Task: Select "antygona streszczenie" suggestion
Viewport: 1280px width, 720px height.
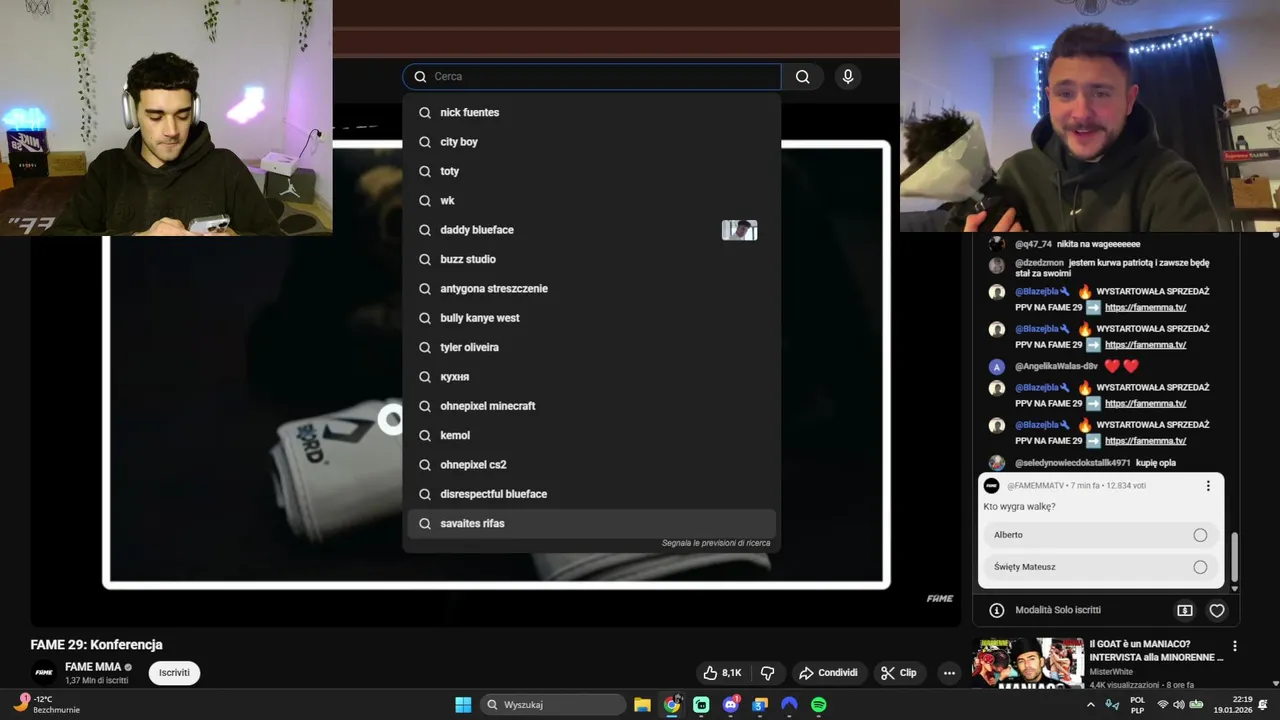Action: pos(592,289)
